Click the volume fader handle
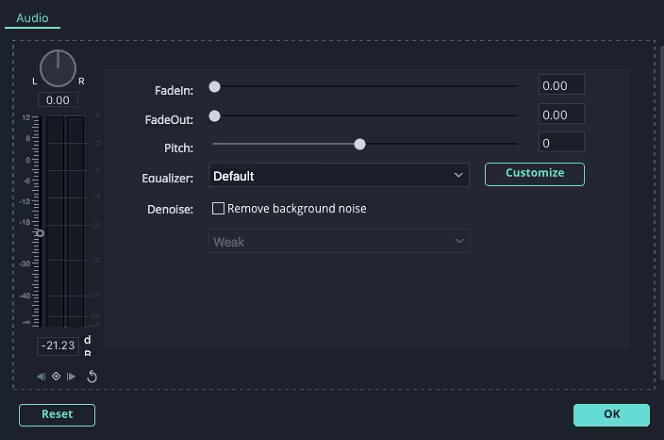Image resolution: width=664 pixels, height=440 pixels. pos(40,233)
